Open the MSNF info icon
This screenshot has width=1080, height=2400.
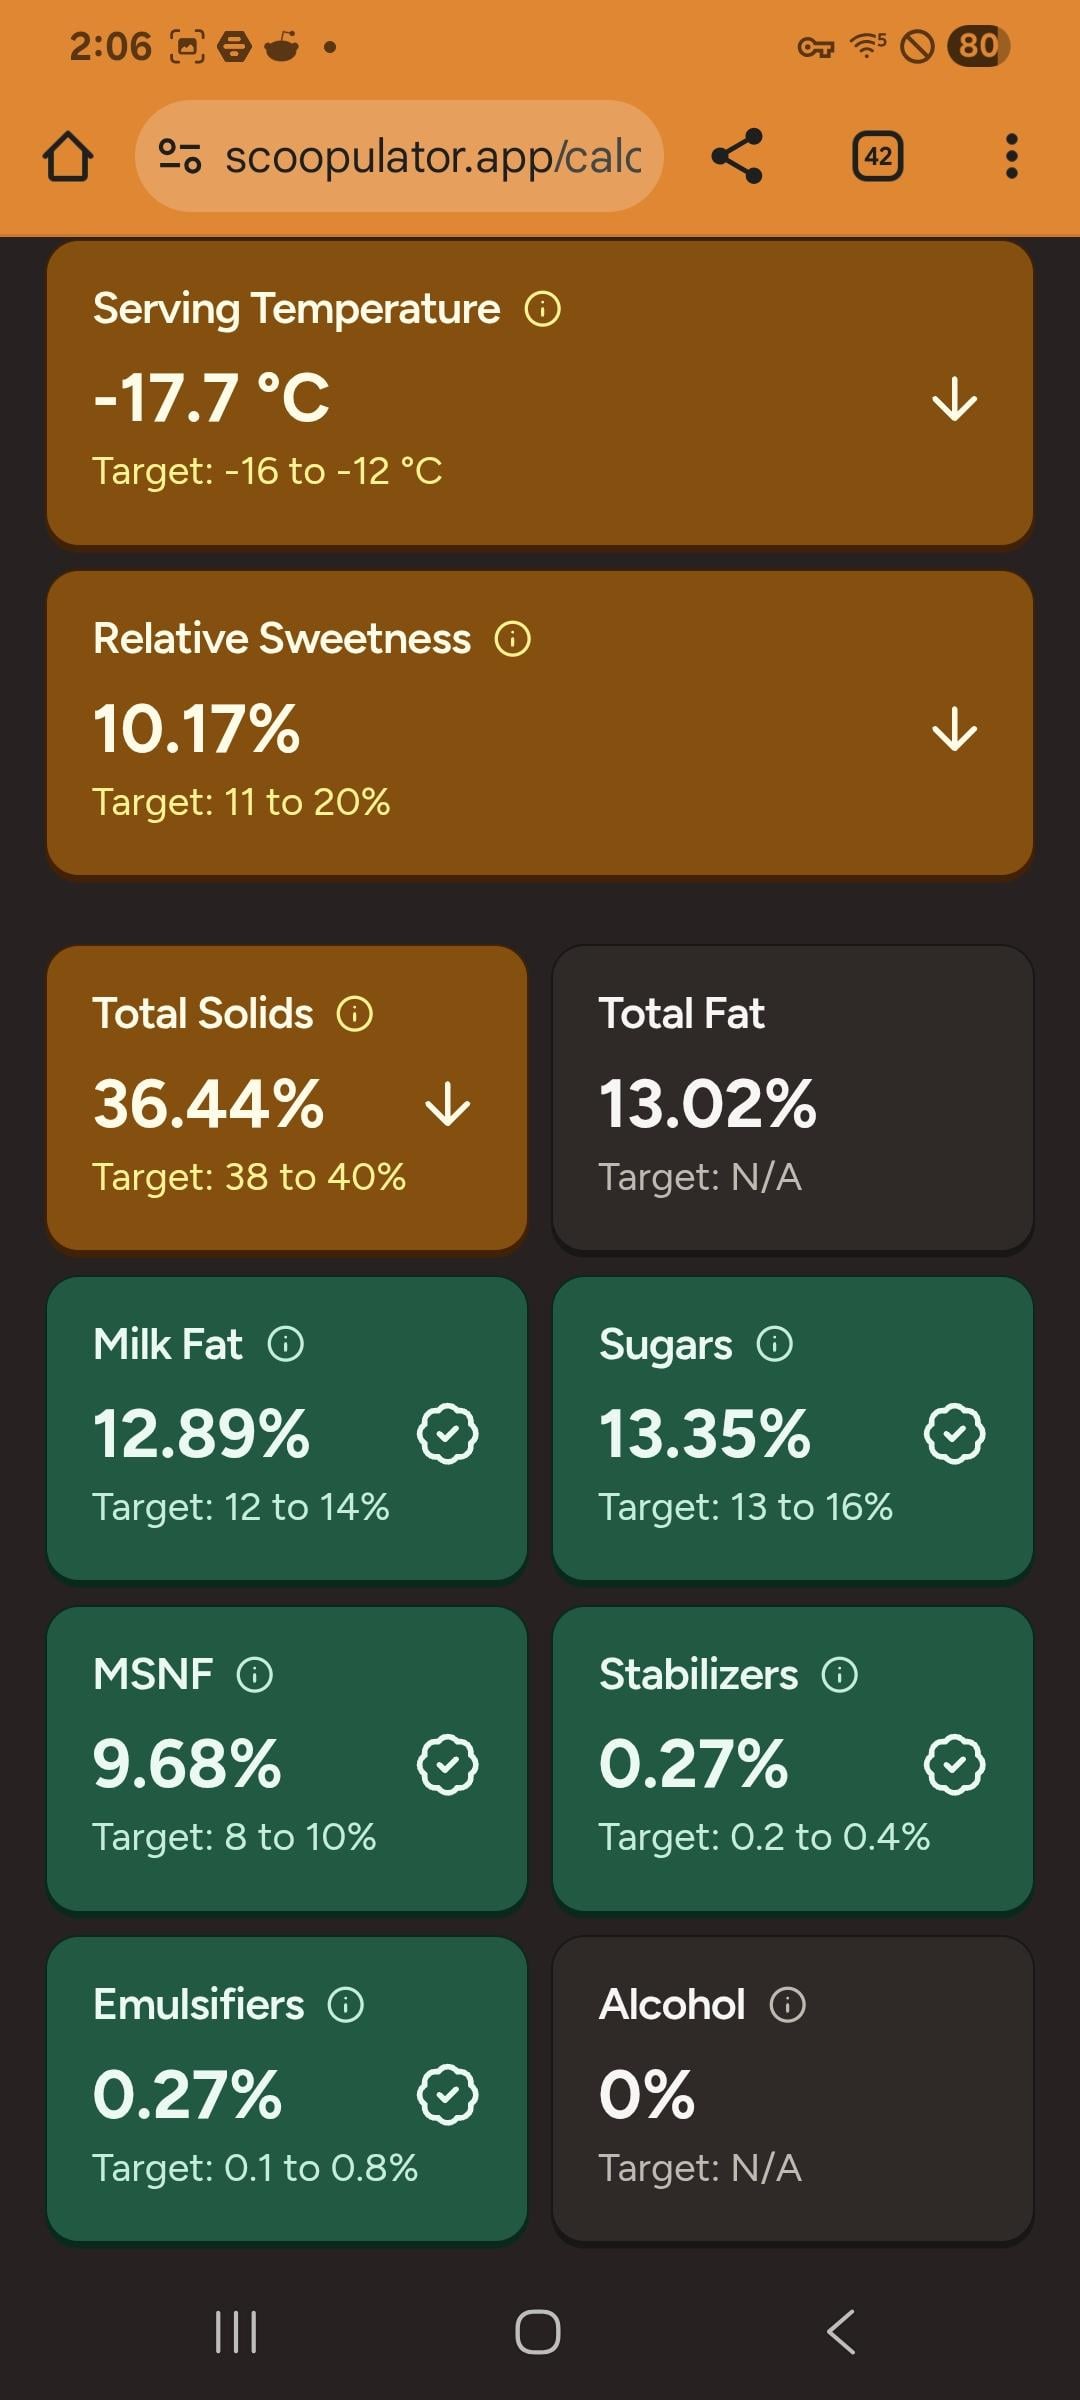[x=255, y=1674]
